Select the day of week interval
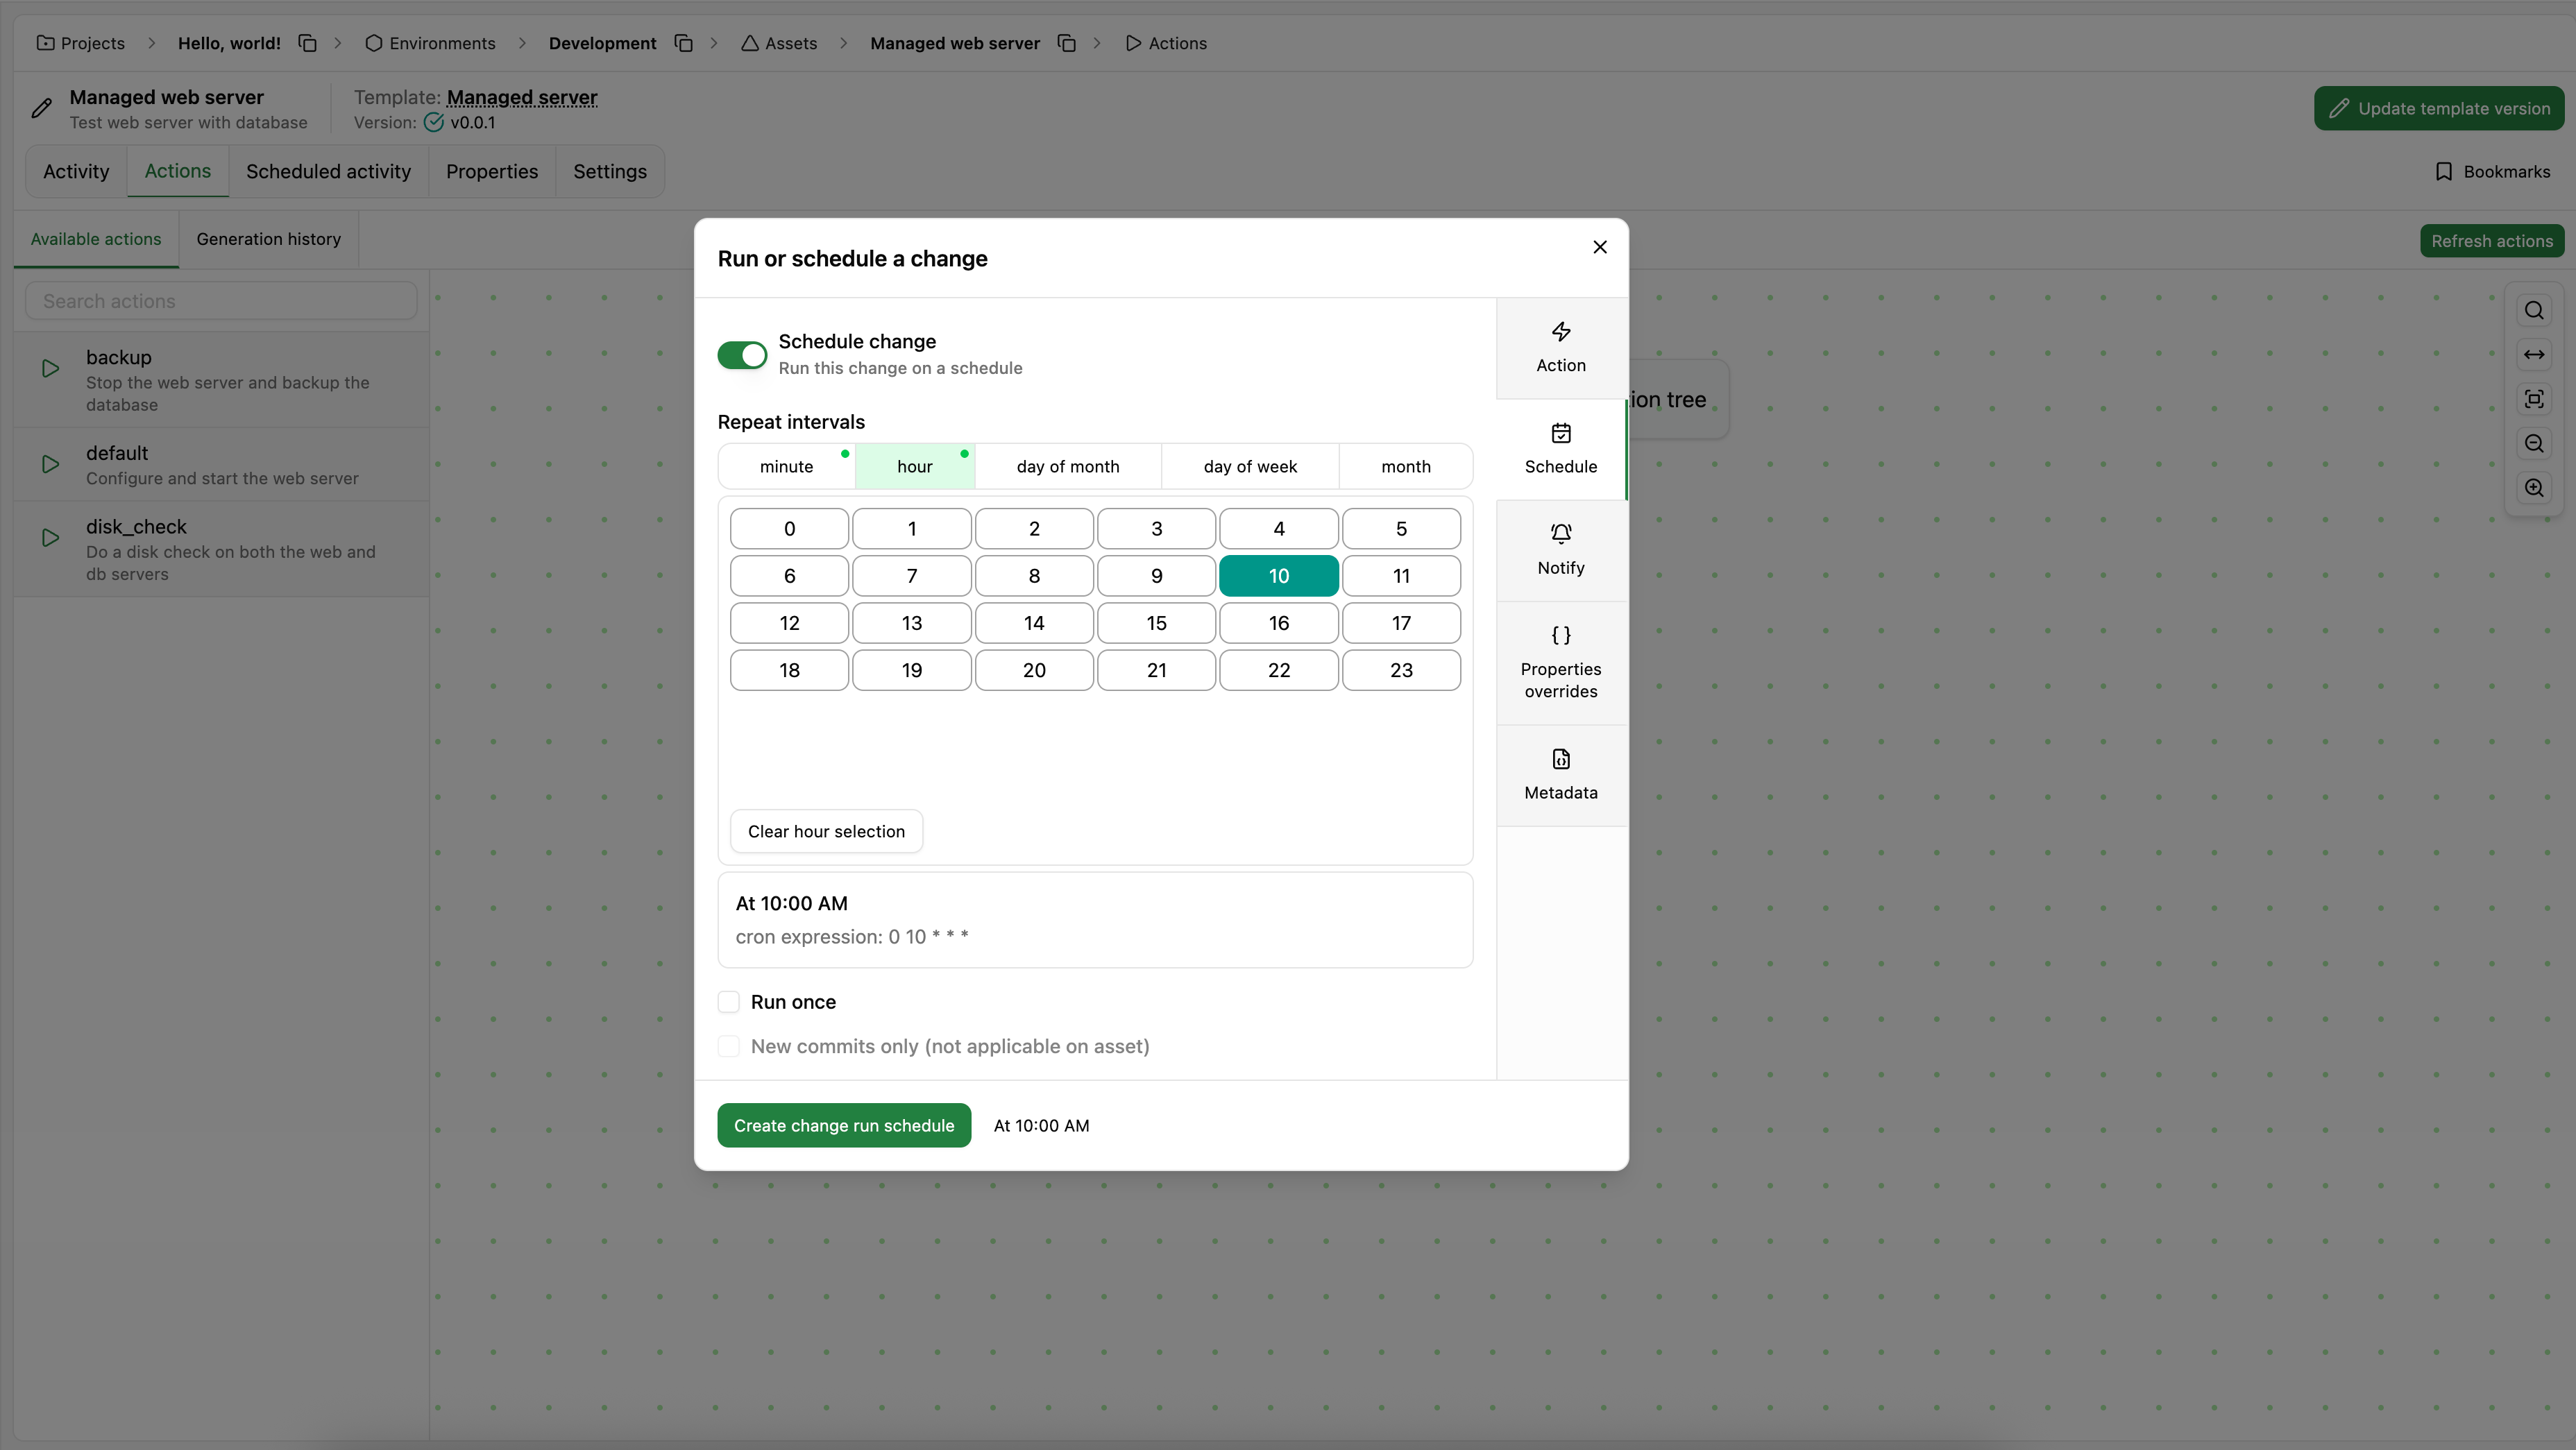This screenshot has height=1450, width=2576. pyautogui.click(x=1249, y=466)
